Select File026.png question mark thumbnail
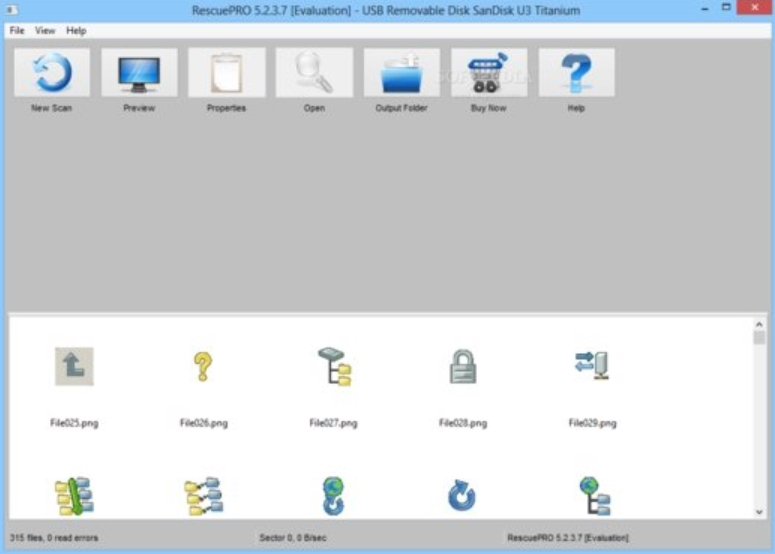Screen dimensions: 775x554 click(x=203, y=367)
